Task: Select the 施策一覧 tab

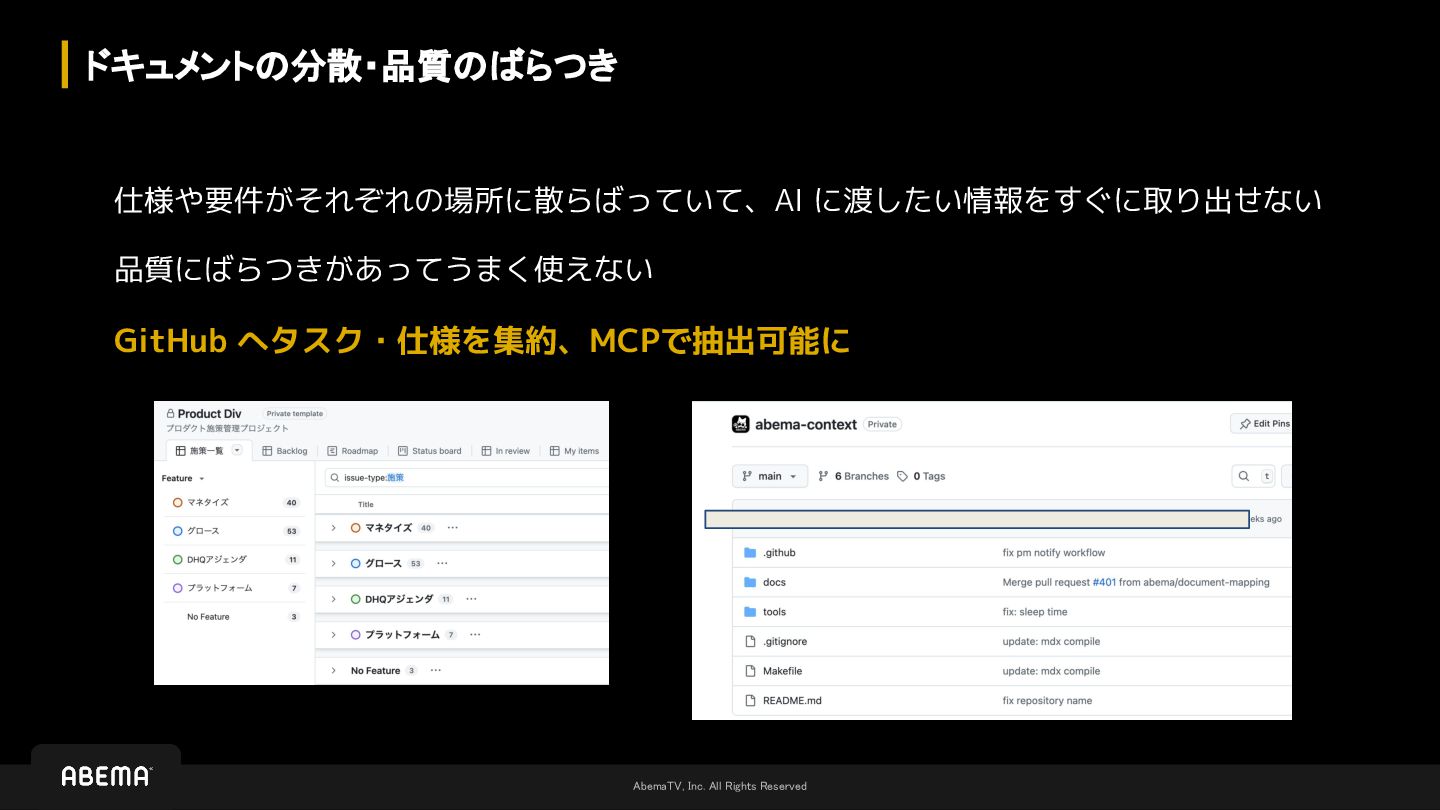Action: tap(209, 451)
